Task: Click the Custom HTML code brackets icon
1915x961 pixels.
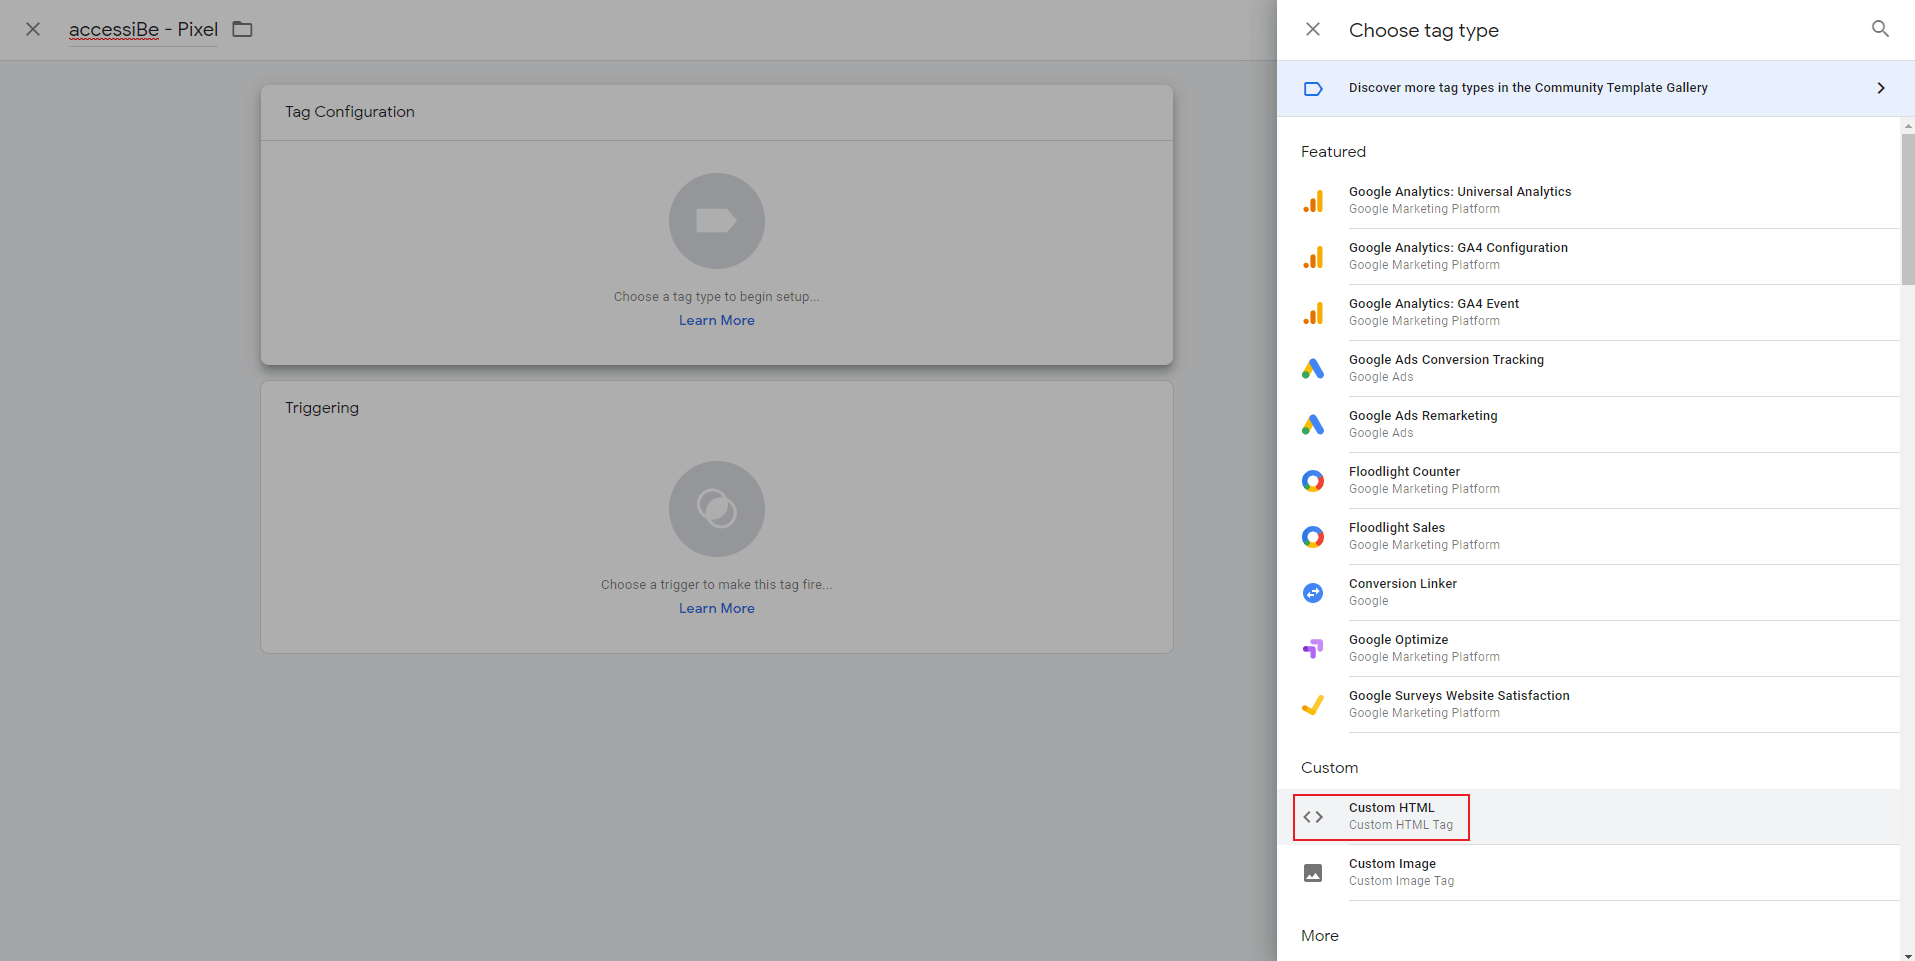Action: click(1313, 816)
